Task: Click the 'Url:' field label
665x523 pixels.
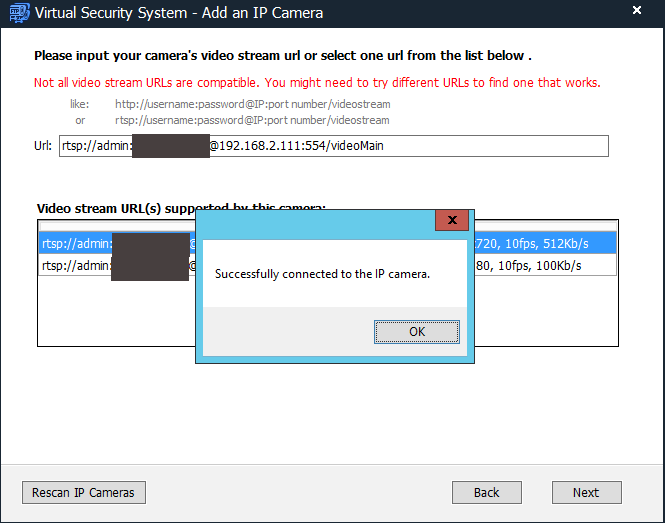Action: pyautogui.click(x=42, y=146)
